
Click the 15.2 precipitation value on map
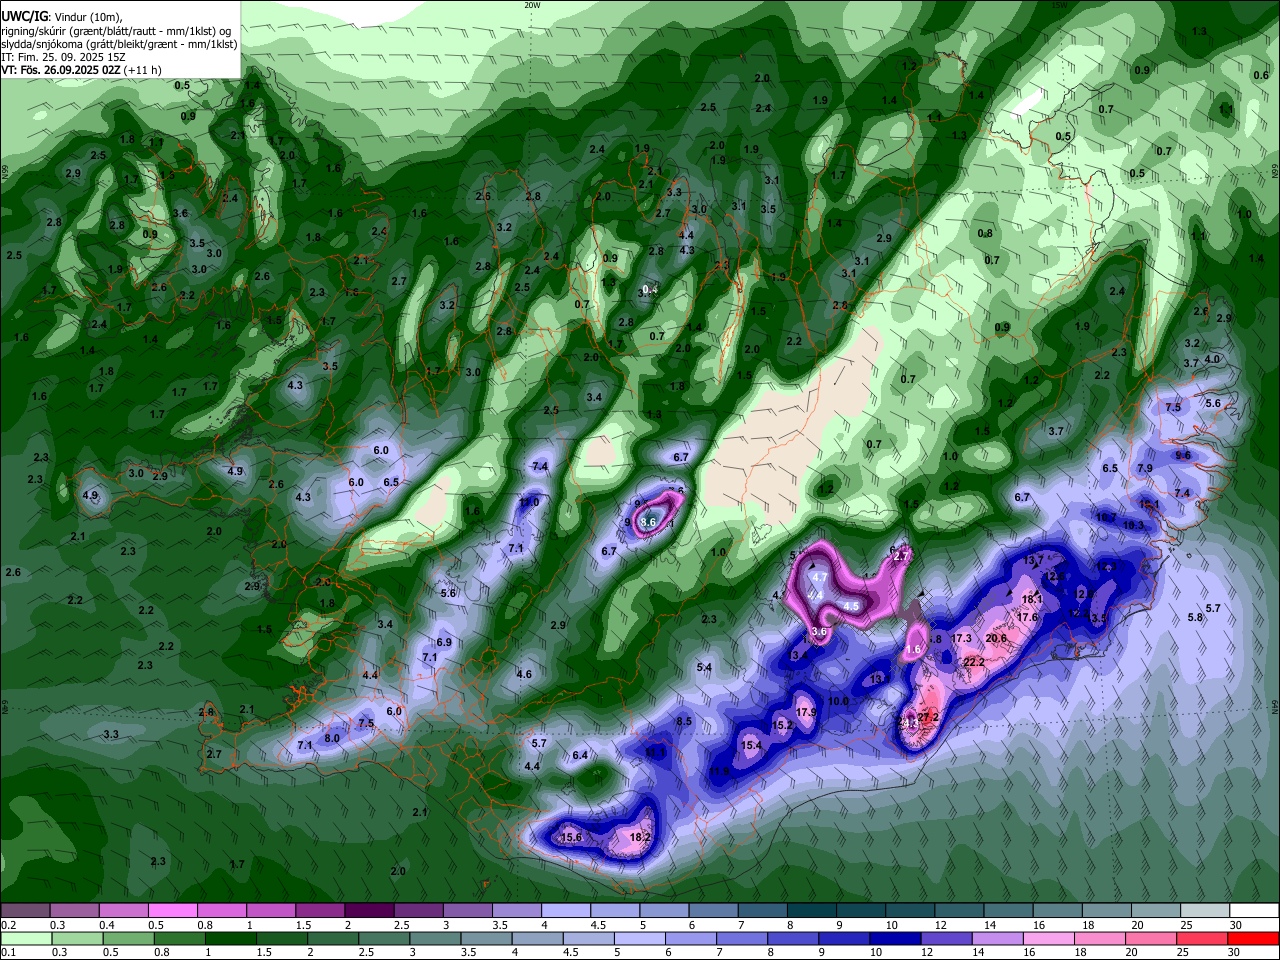pos(783,725)
